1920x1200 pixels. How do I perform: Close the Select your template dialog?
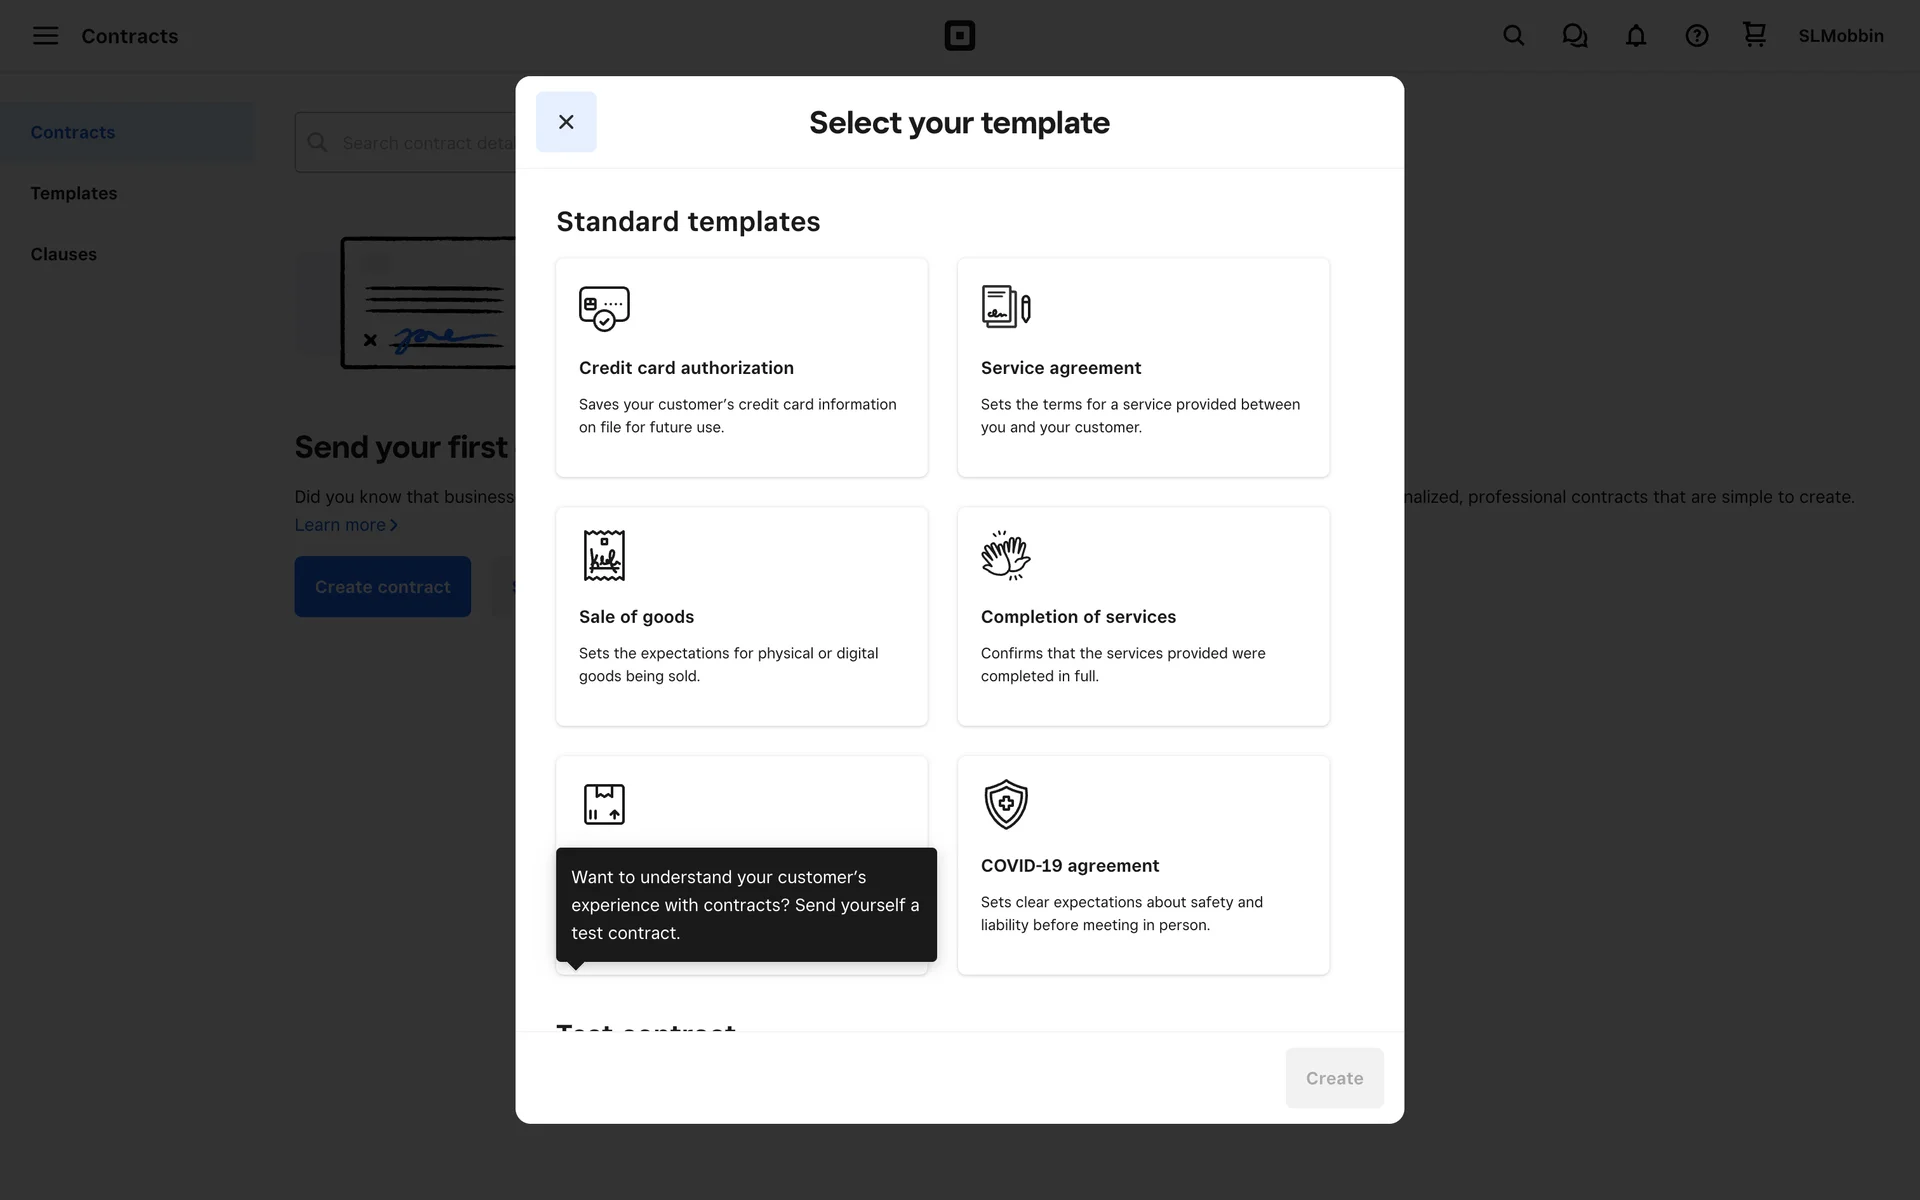coord(566,122)
